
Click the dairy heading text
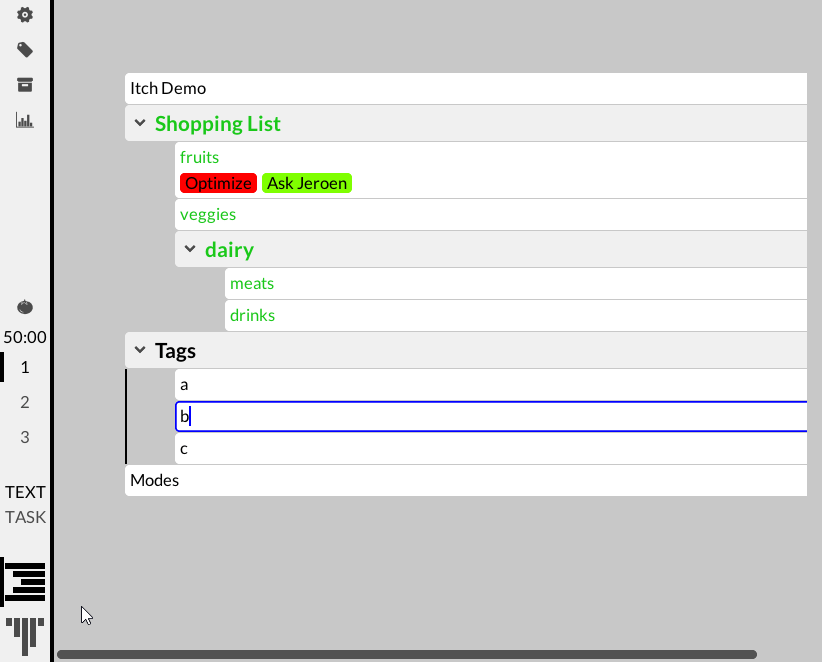coord(229,249)
